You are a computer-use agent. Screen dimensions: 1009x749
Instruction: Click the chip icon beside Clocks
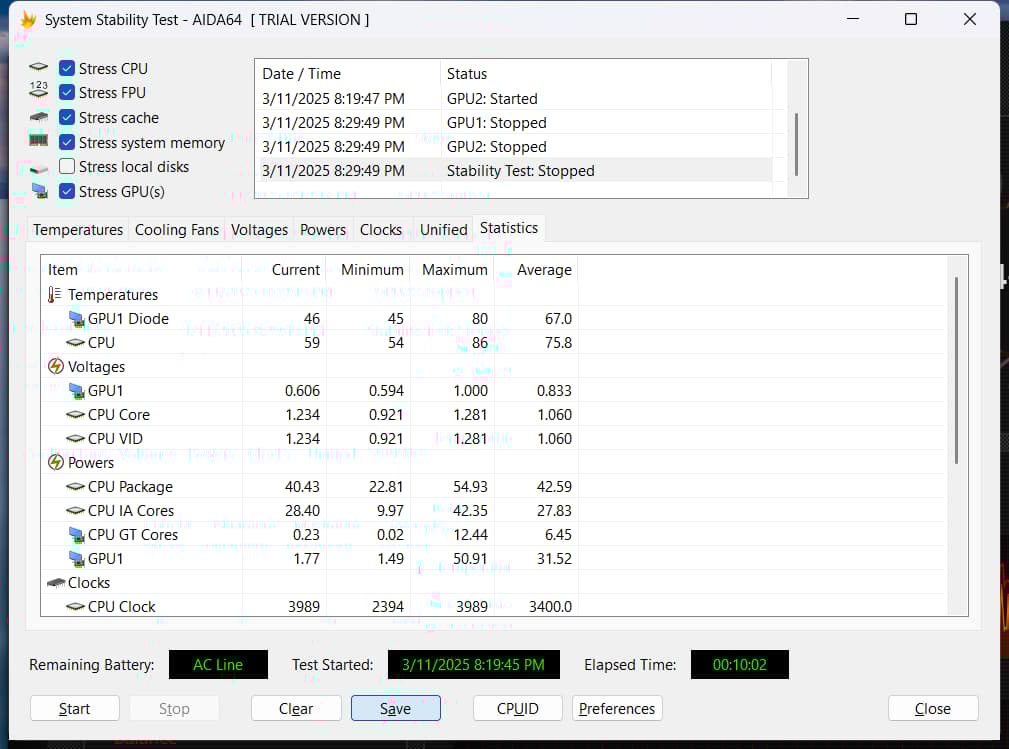pos(56,583)
